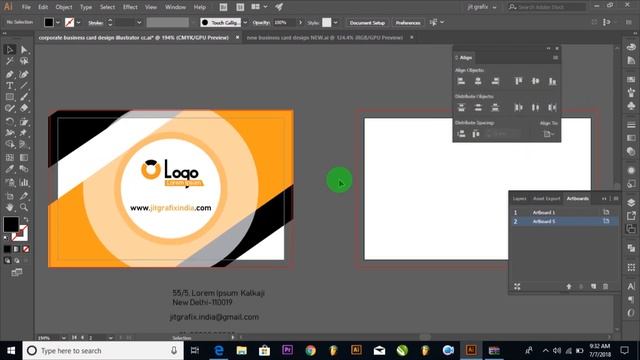
Task: Switch to new business card design document tab
Action: pos(324,38)
